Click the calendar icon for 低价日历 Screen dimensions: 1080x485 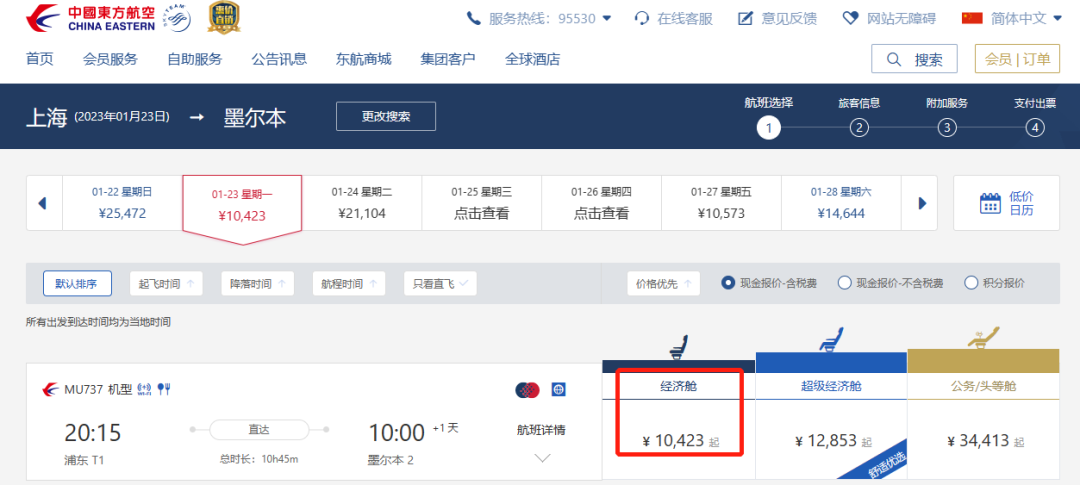click(x=990, y=203)
